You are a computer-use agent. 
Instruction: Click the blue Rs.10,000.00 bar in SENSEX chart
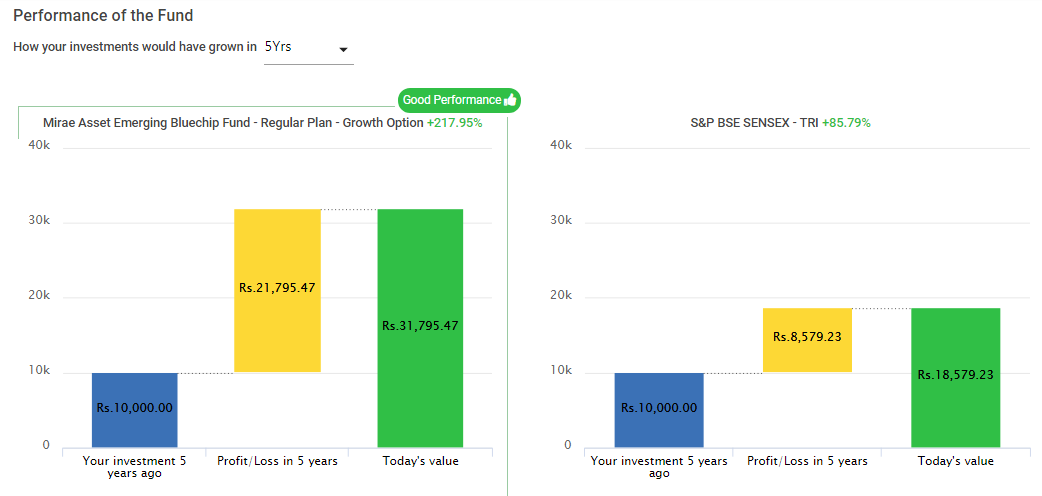point(659,409)
